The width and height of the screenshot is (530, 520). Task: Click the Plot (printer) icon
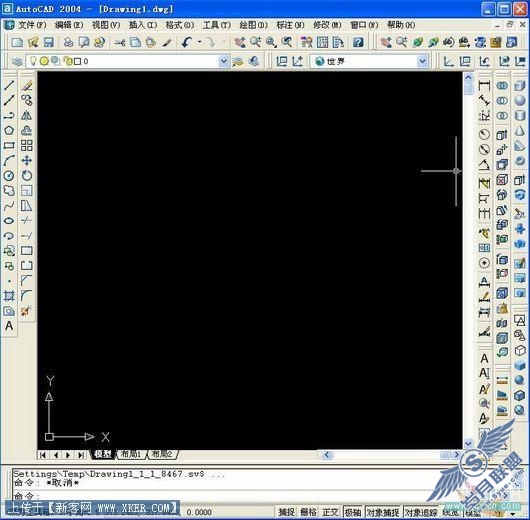tap(69, 42)
